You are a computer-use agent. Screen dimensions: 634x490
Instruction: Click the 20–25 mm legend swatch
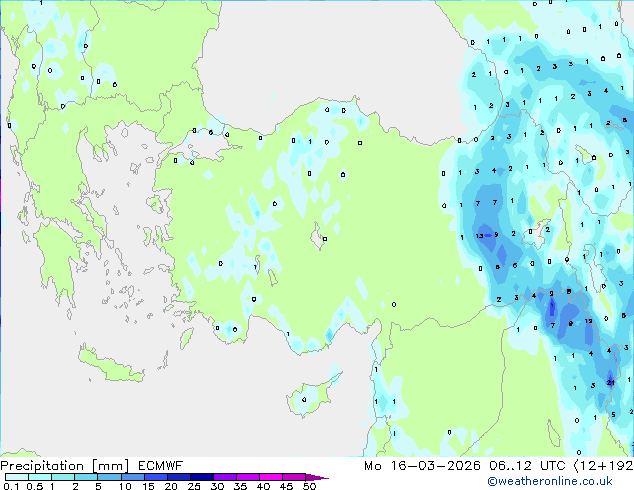click(178, 477)
